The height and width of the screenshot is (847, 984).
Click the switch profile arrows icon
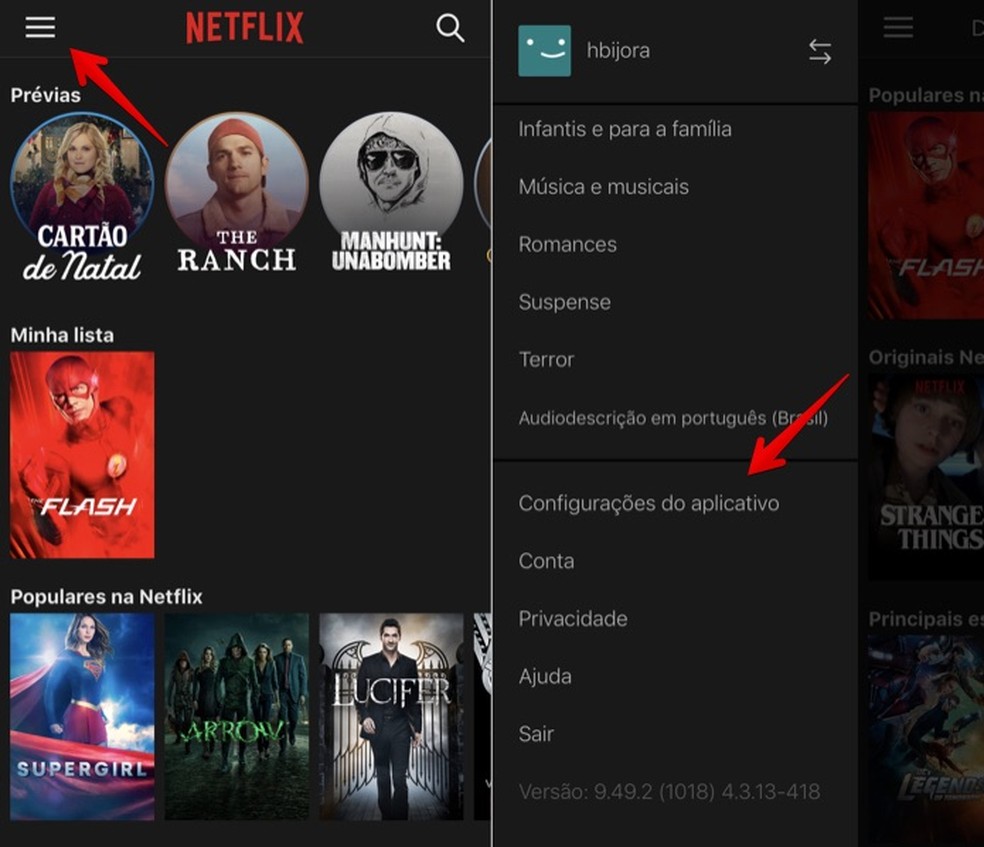coord(820,51)
